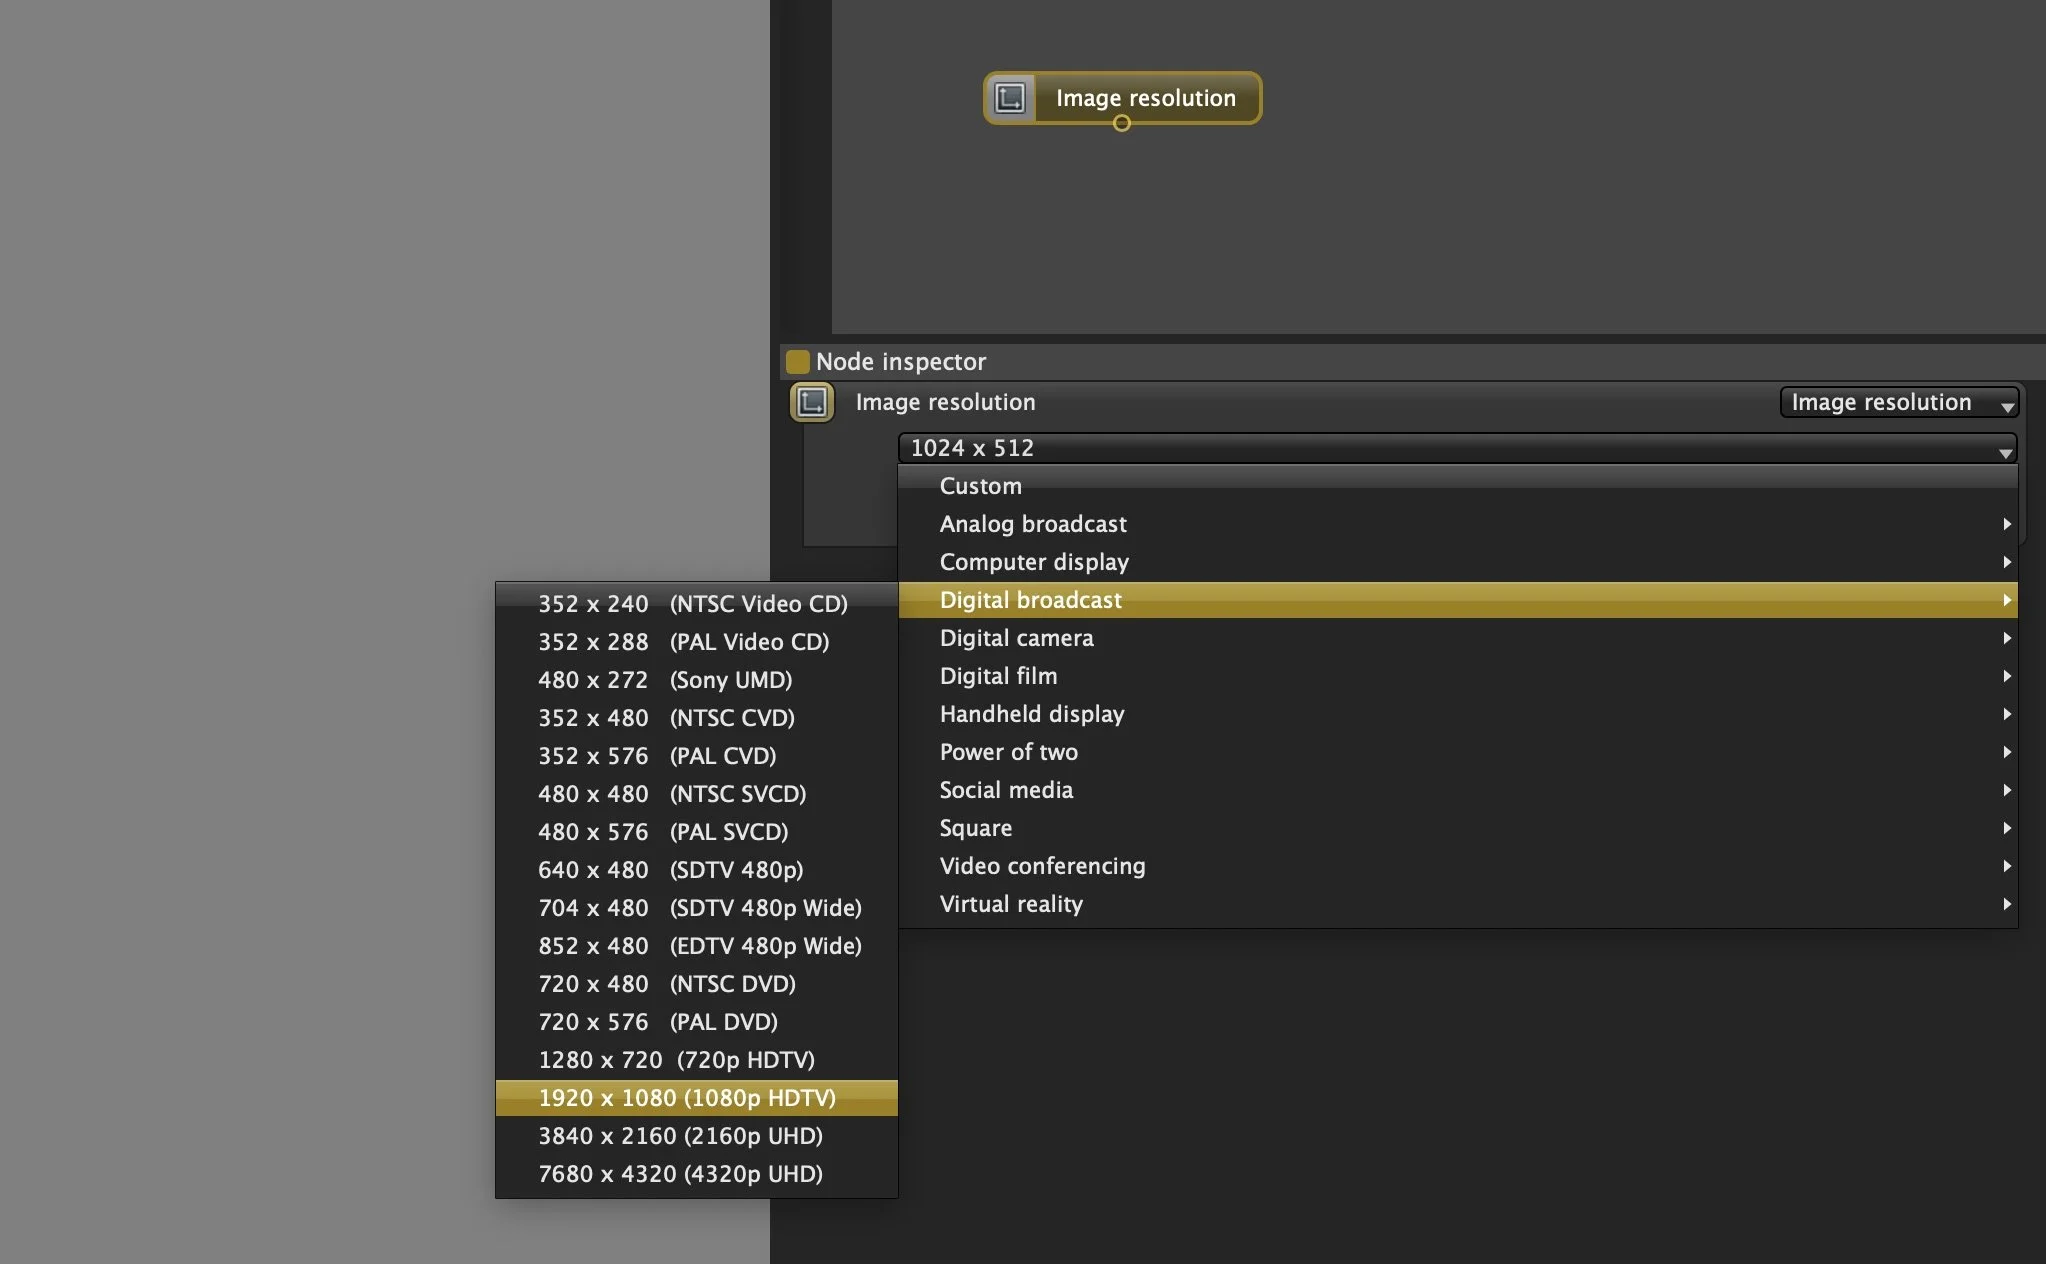The height and width of the screenshot is (1264, 2046).
Task: Click the yellow Node inspector panel square
Action: (797, 361)
